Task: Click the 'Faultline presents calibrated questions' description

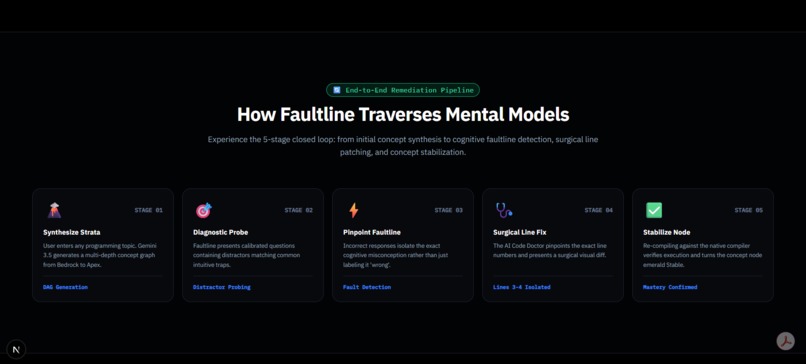Action: tap(247, 255)
